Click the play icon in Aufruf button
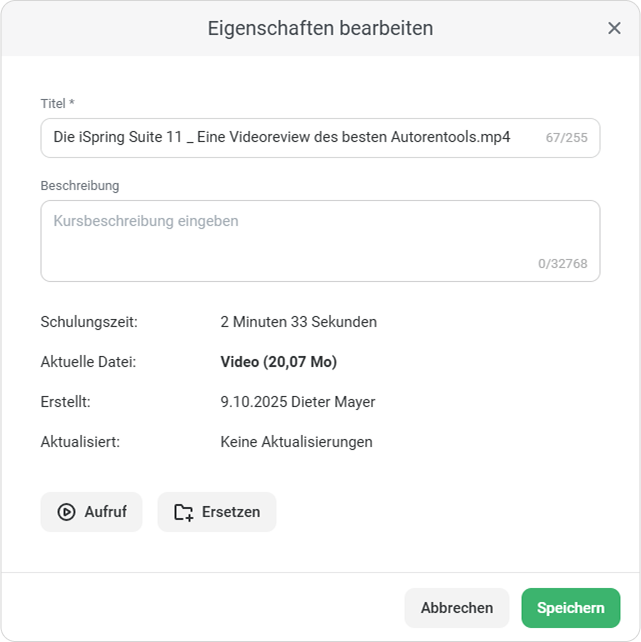The image size is (641, 642). click(66, 512)
